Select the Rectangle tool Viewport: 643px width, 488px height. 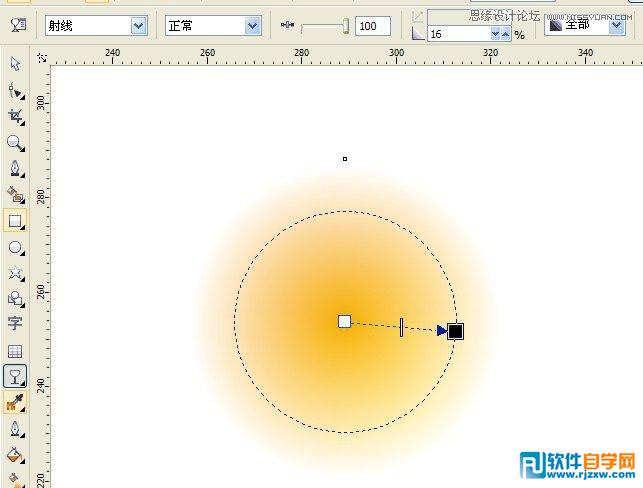[15, 221]
